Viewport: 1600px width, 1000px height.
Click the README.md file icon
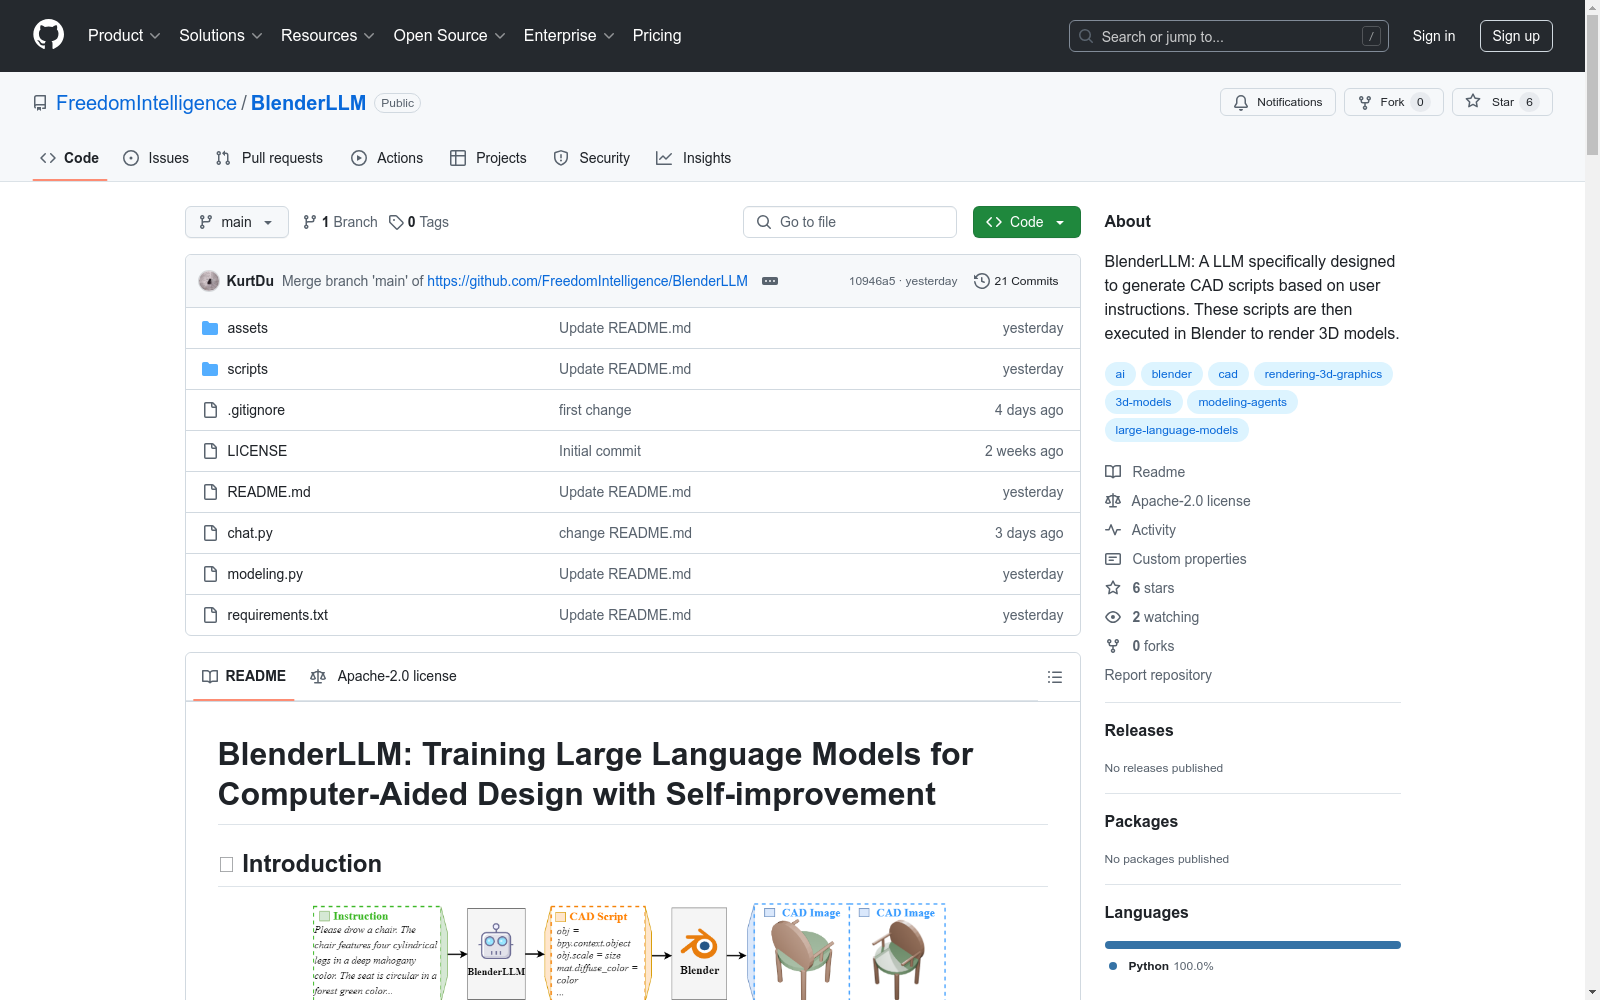point(210,492)
